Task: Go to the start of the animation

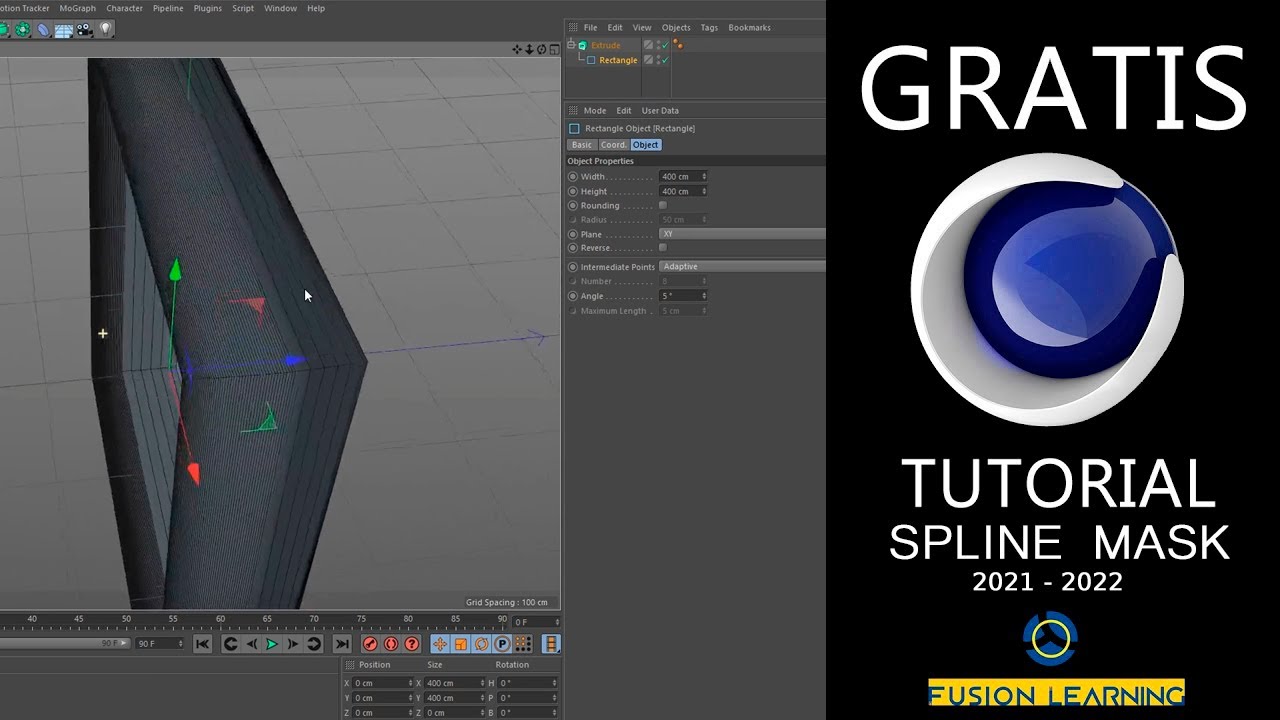Action: coord(203,644)
